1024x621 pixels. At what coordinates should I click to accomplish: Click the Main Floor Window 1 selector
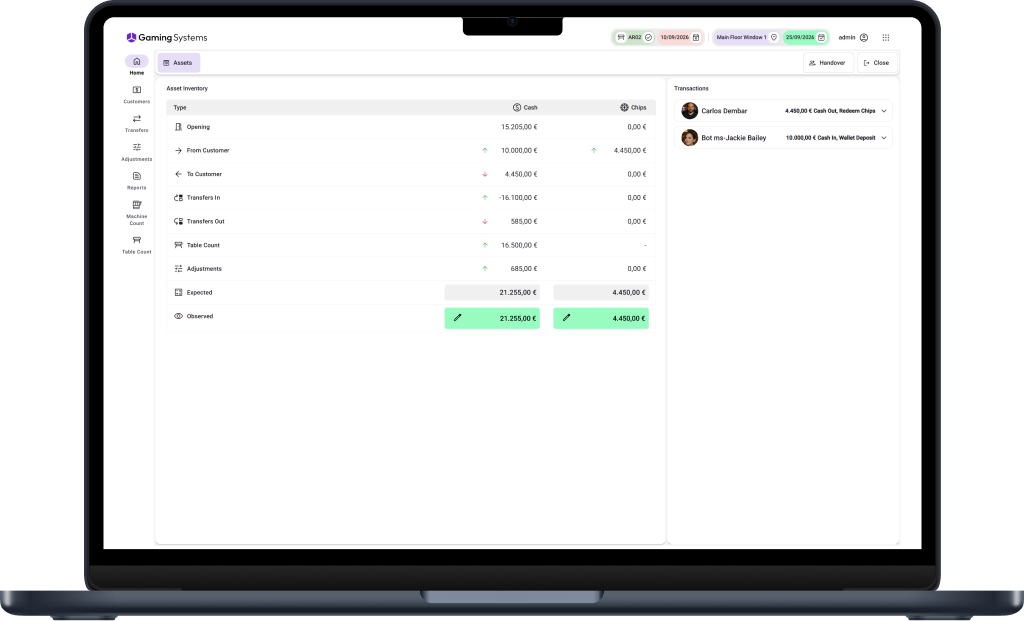click(746, 37)
